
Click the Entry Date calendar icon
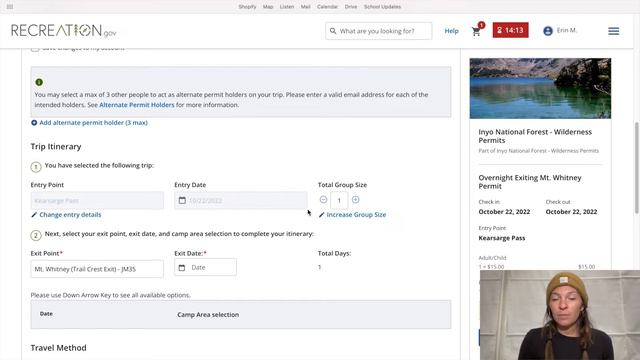(182, 200)
